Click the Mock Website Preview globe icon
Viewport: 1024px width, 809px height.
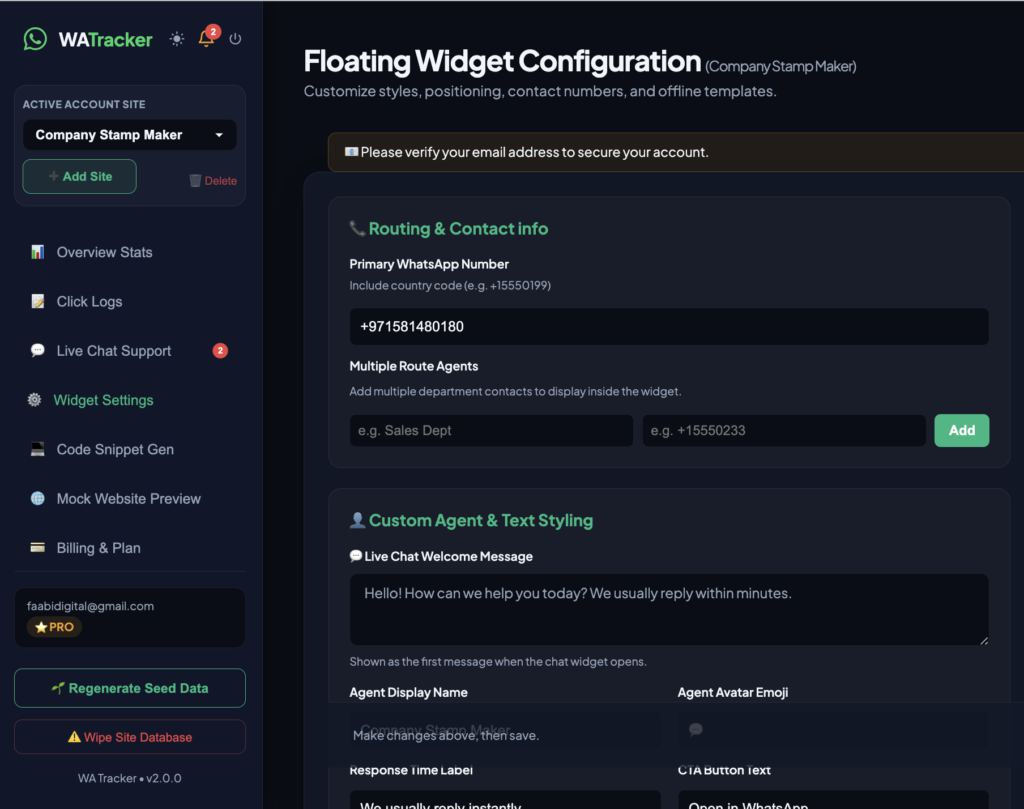(x=38, y=498)
